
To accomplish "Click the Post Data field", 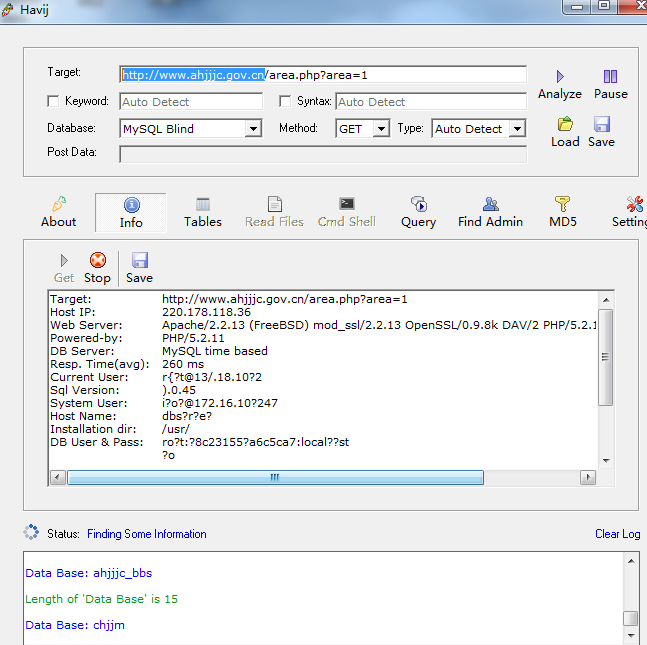I will point(323,154).
